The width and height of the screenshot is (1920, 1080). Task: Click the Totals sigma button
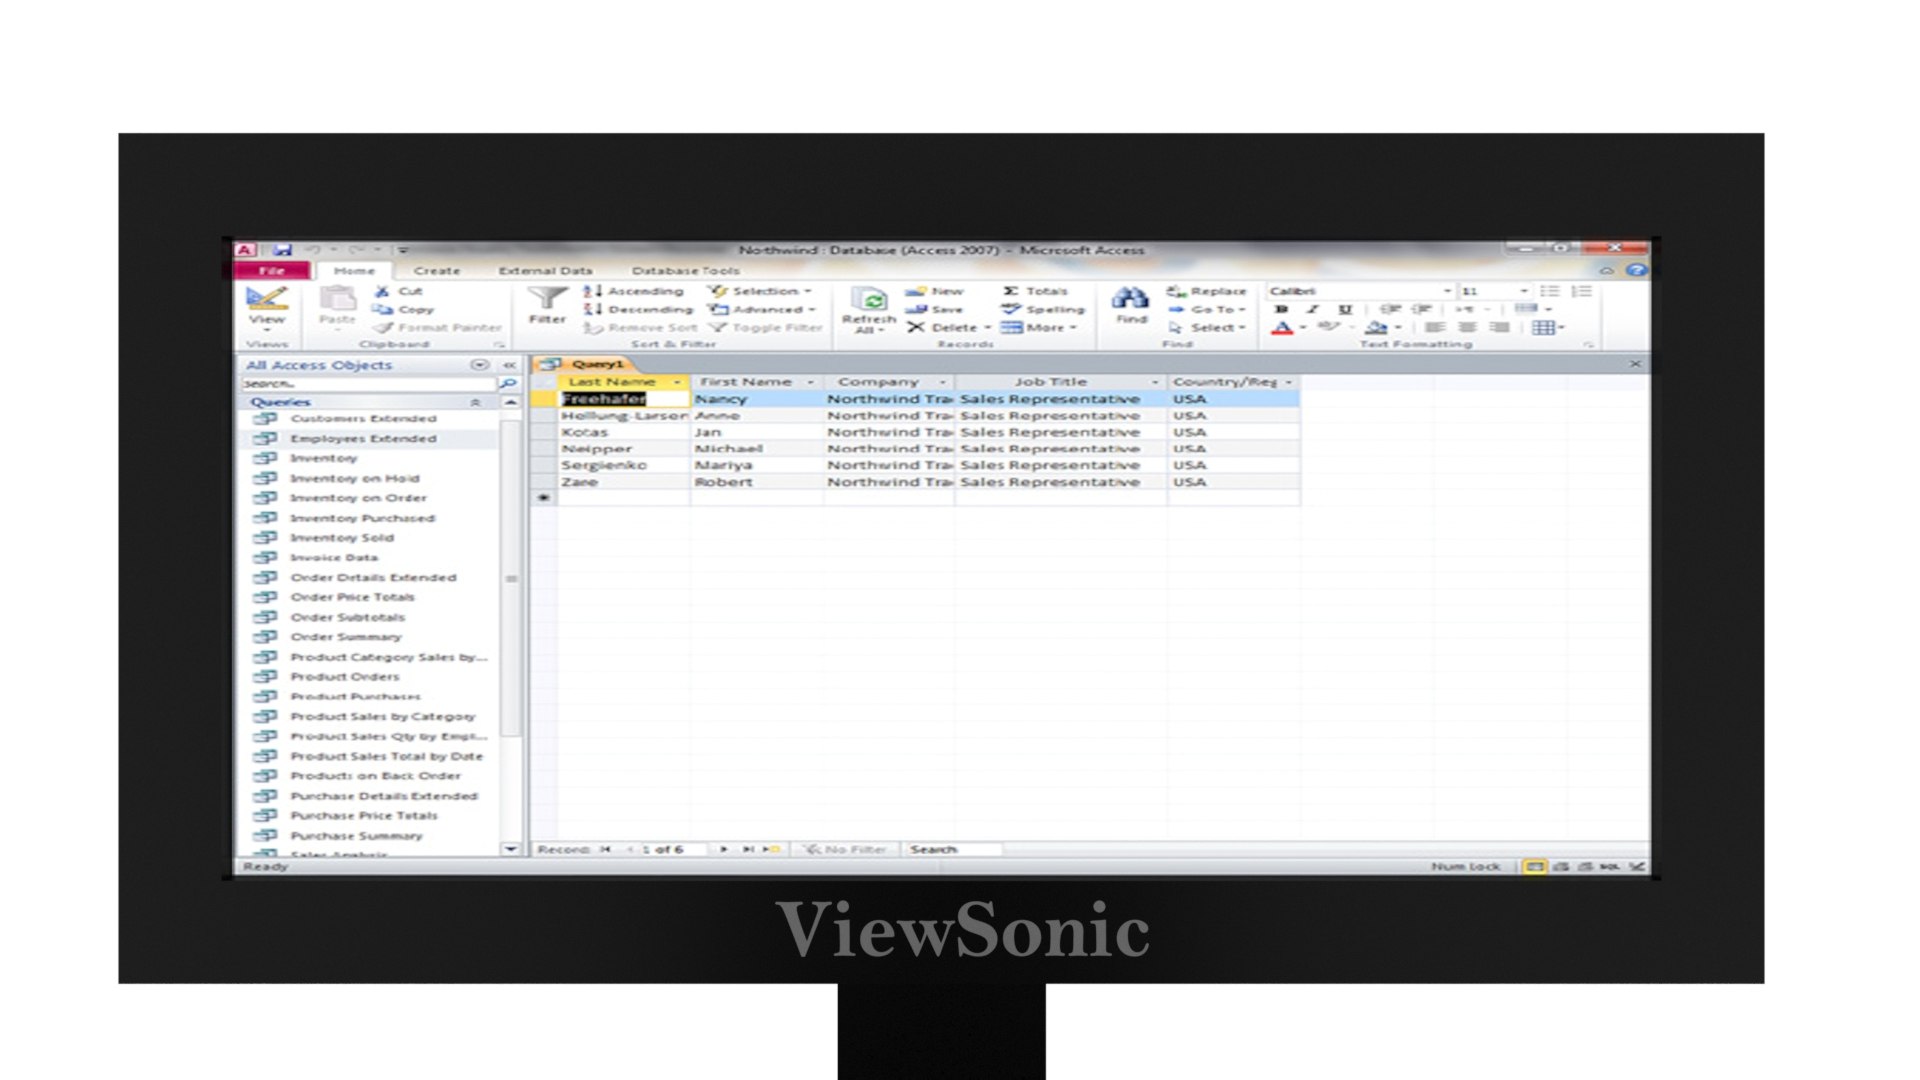1036,291
